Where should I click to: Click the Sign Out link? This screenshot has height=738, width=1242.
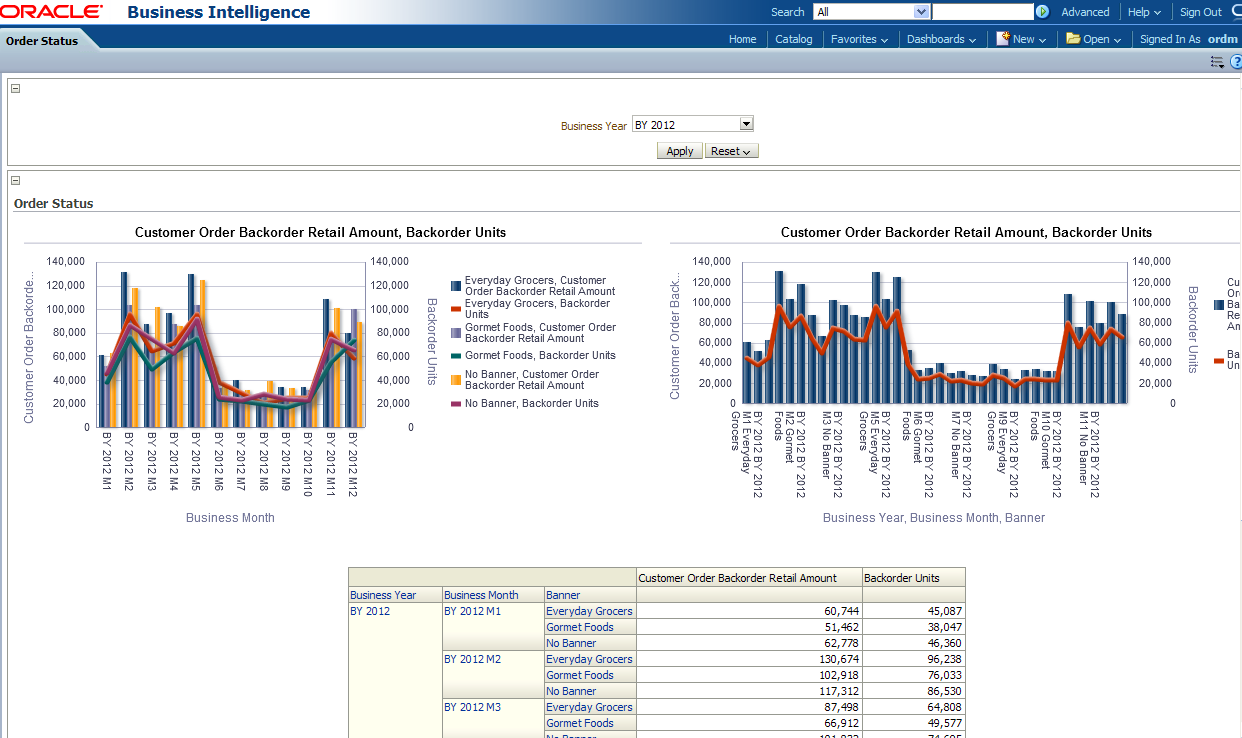1200,12
